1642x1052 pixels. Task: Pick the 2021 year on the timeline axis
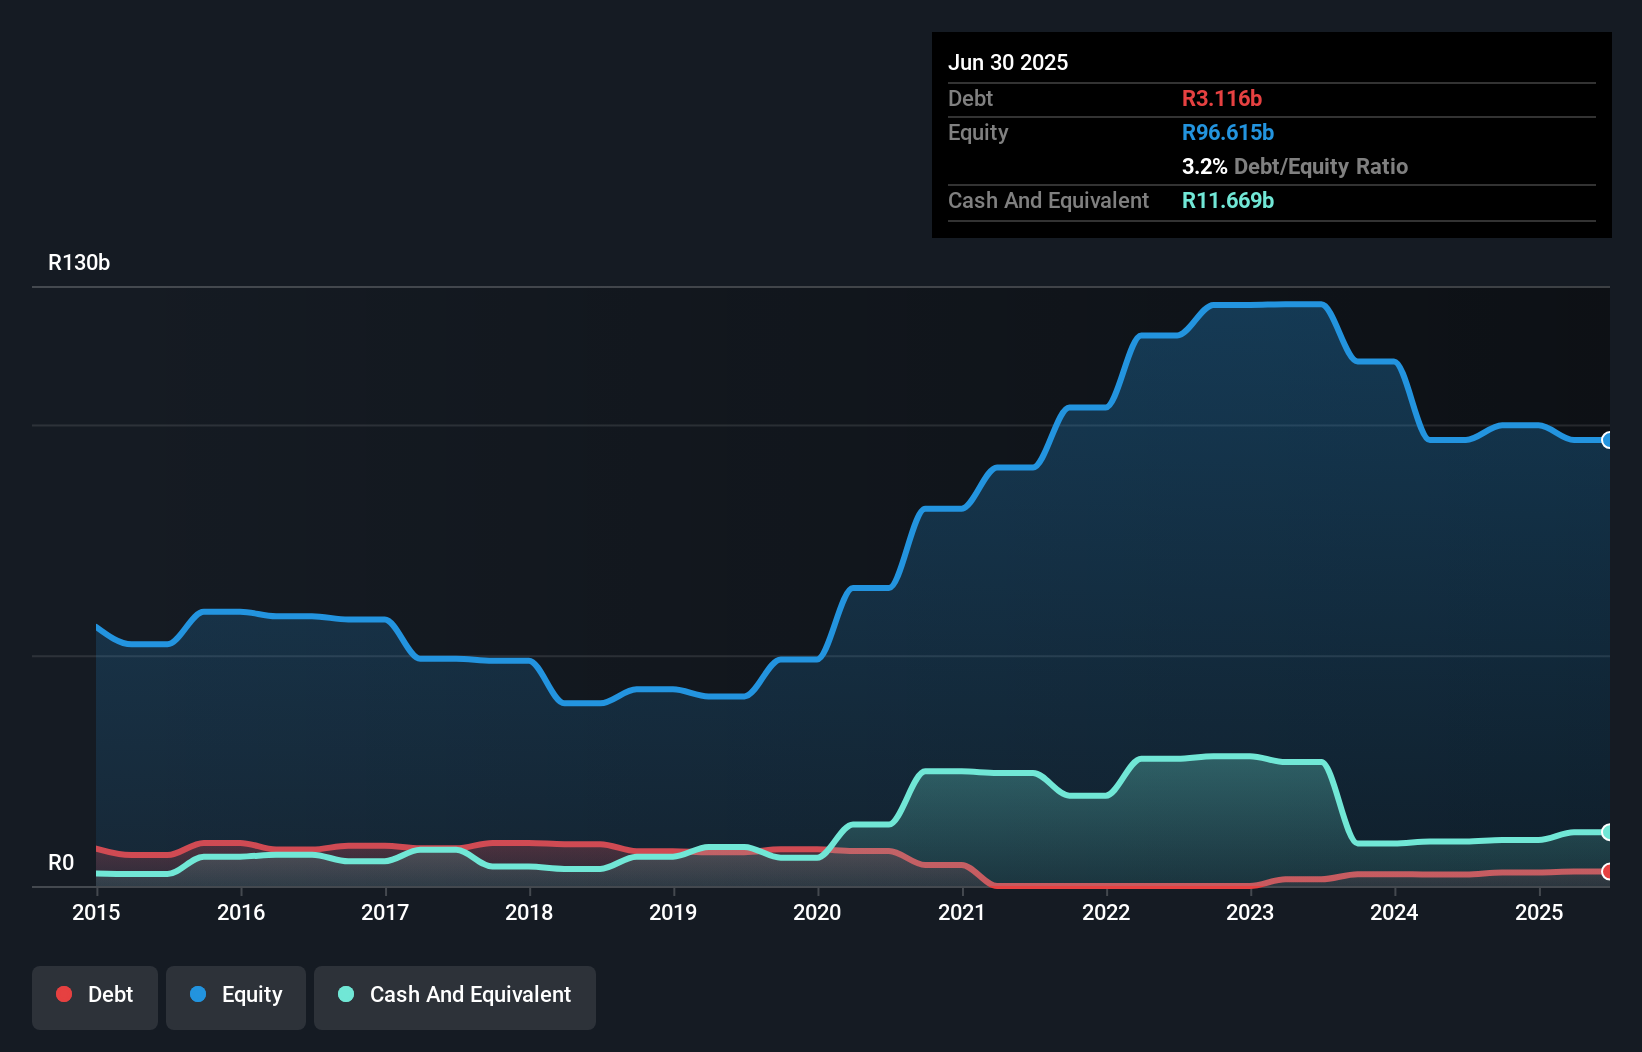pyautogui.click(x=962, y=912)
